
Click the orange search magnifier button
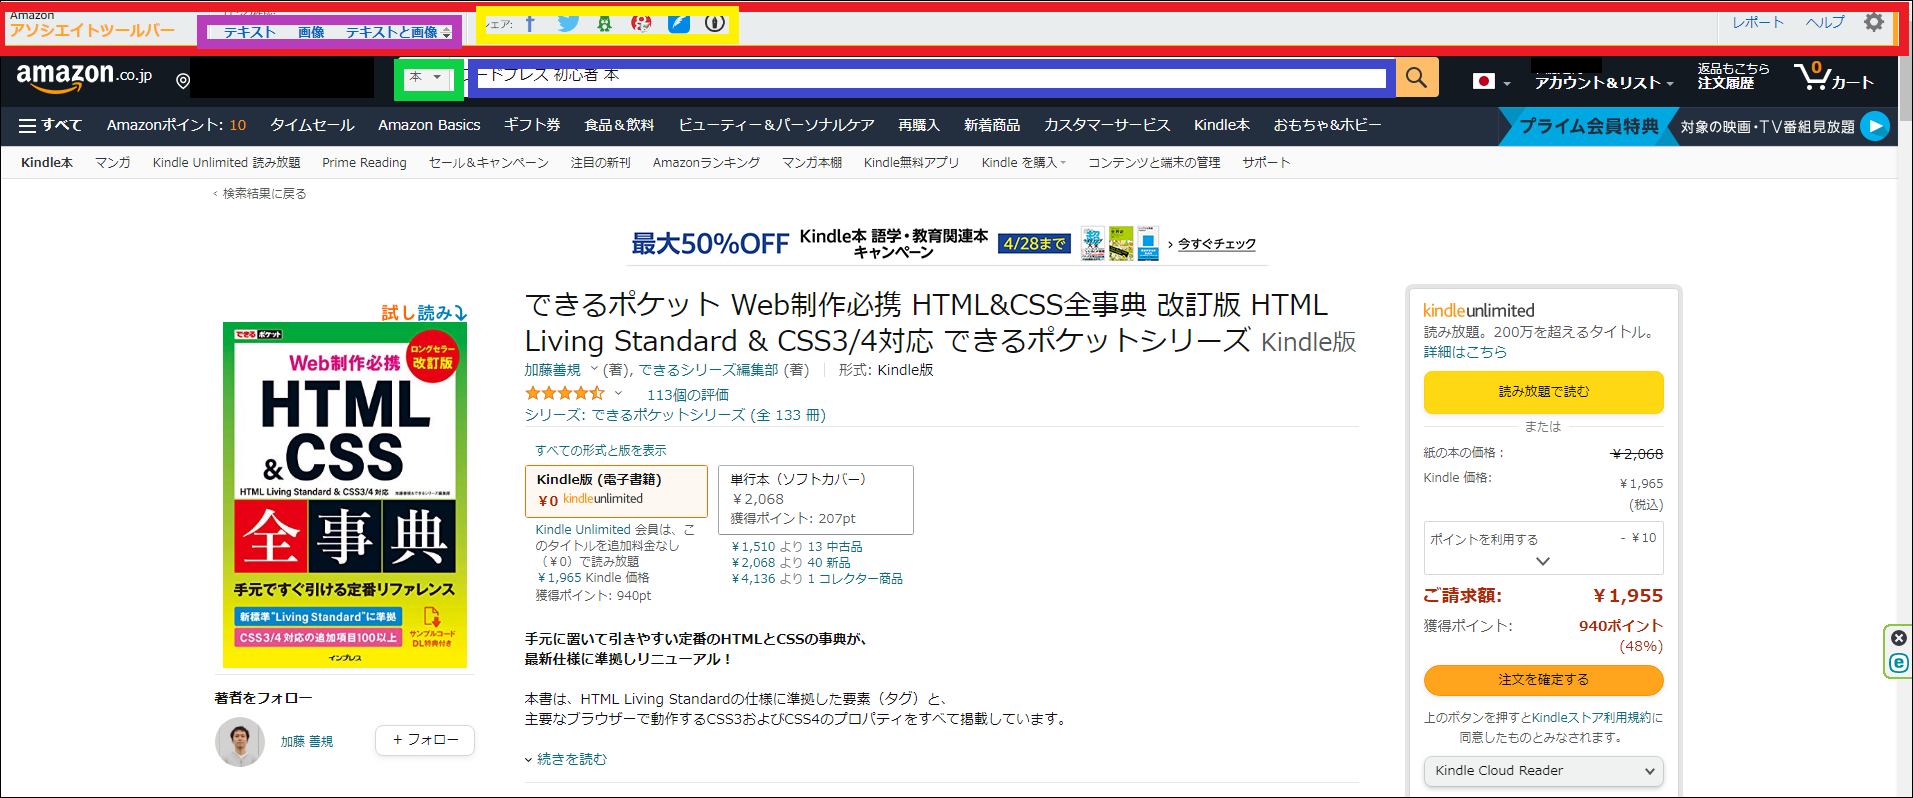pos(1417,77)
